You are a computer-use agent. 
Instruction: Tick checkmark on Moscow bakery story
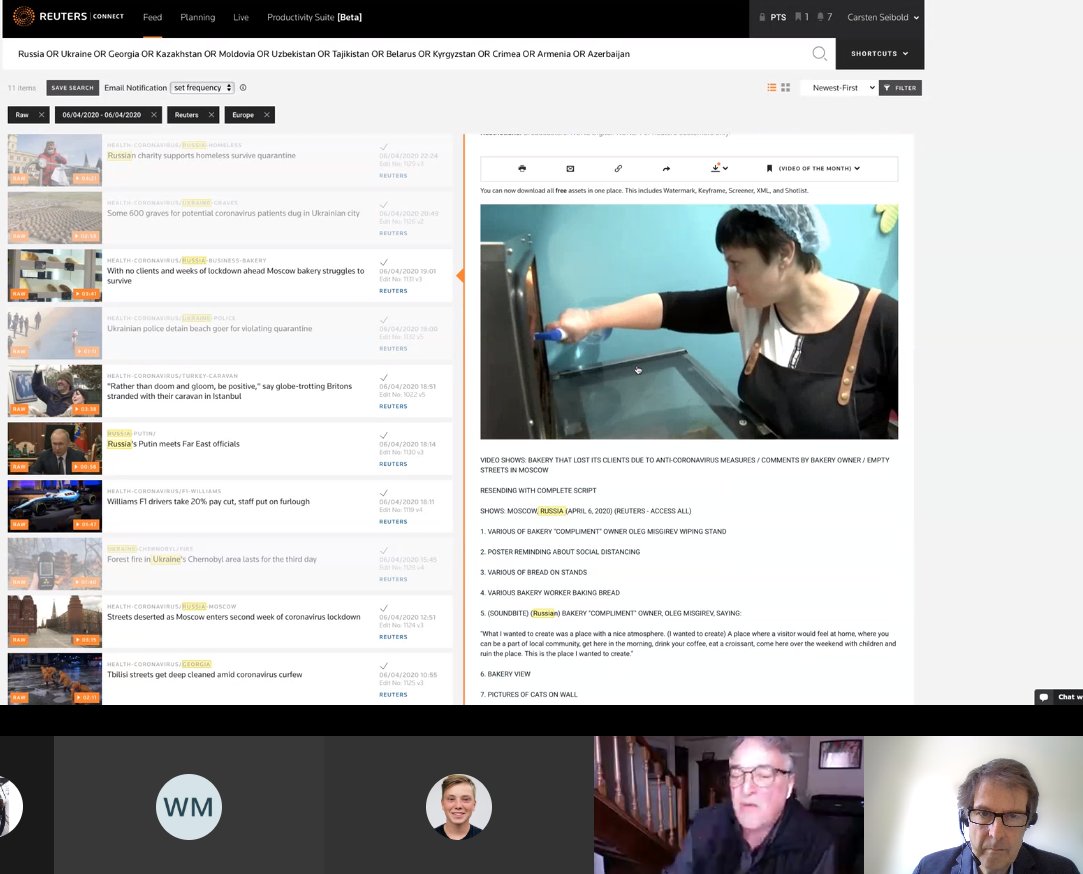383,262
